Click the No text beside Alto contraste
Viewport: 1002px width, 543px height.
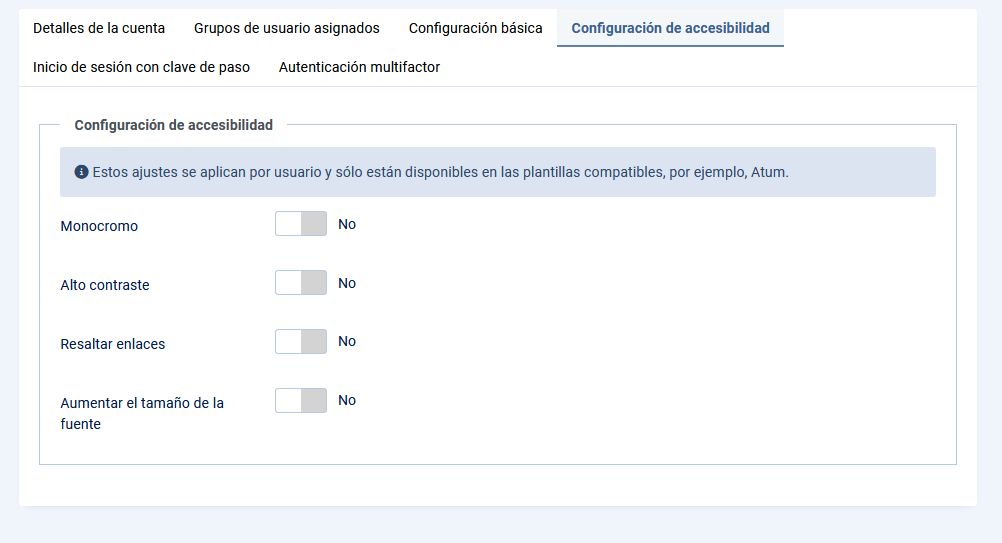[x=347, y=283]
